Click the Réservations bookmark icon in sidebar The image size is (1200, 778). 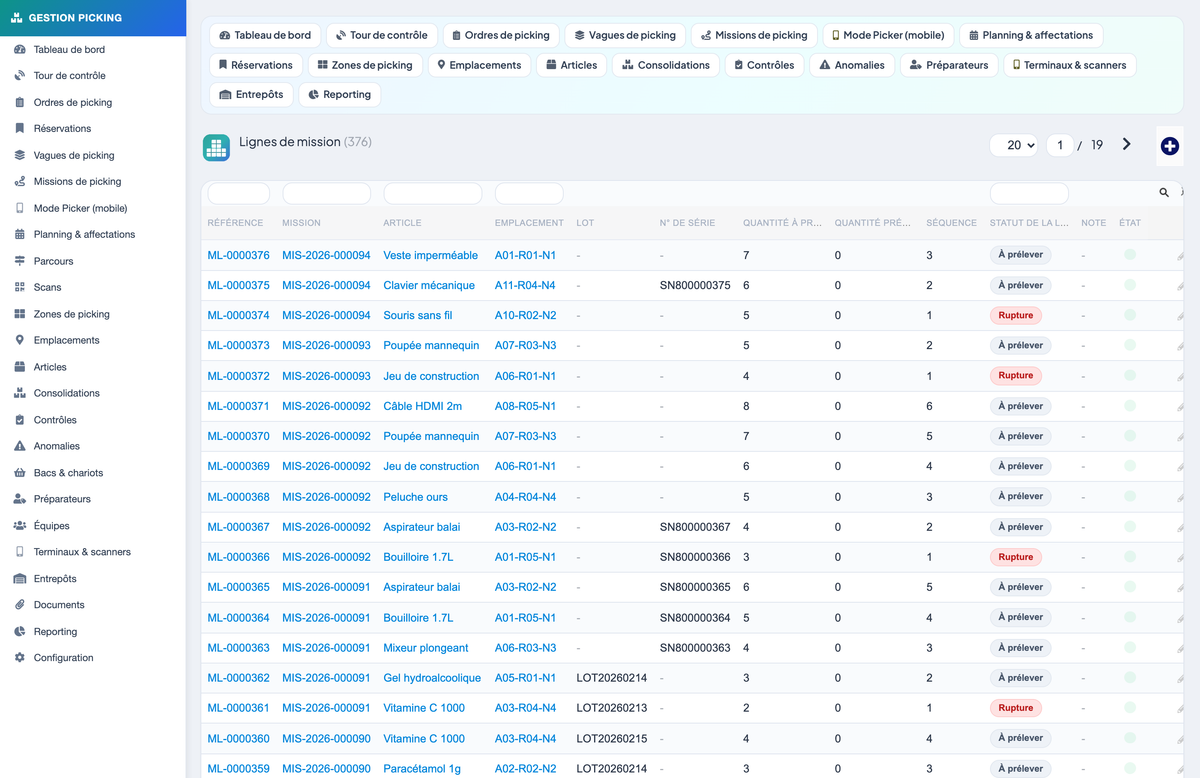[20, 128]
